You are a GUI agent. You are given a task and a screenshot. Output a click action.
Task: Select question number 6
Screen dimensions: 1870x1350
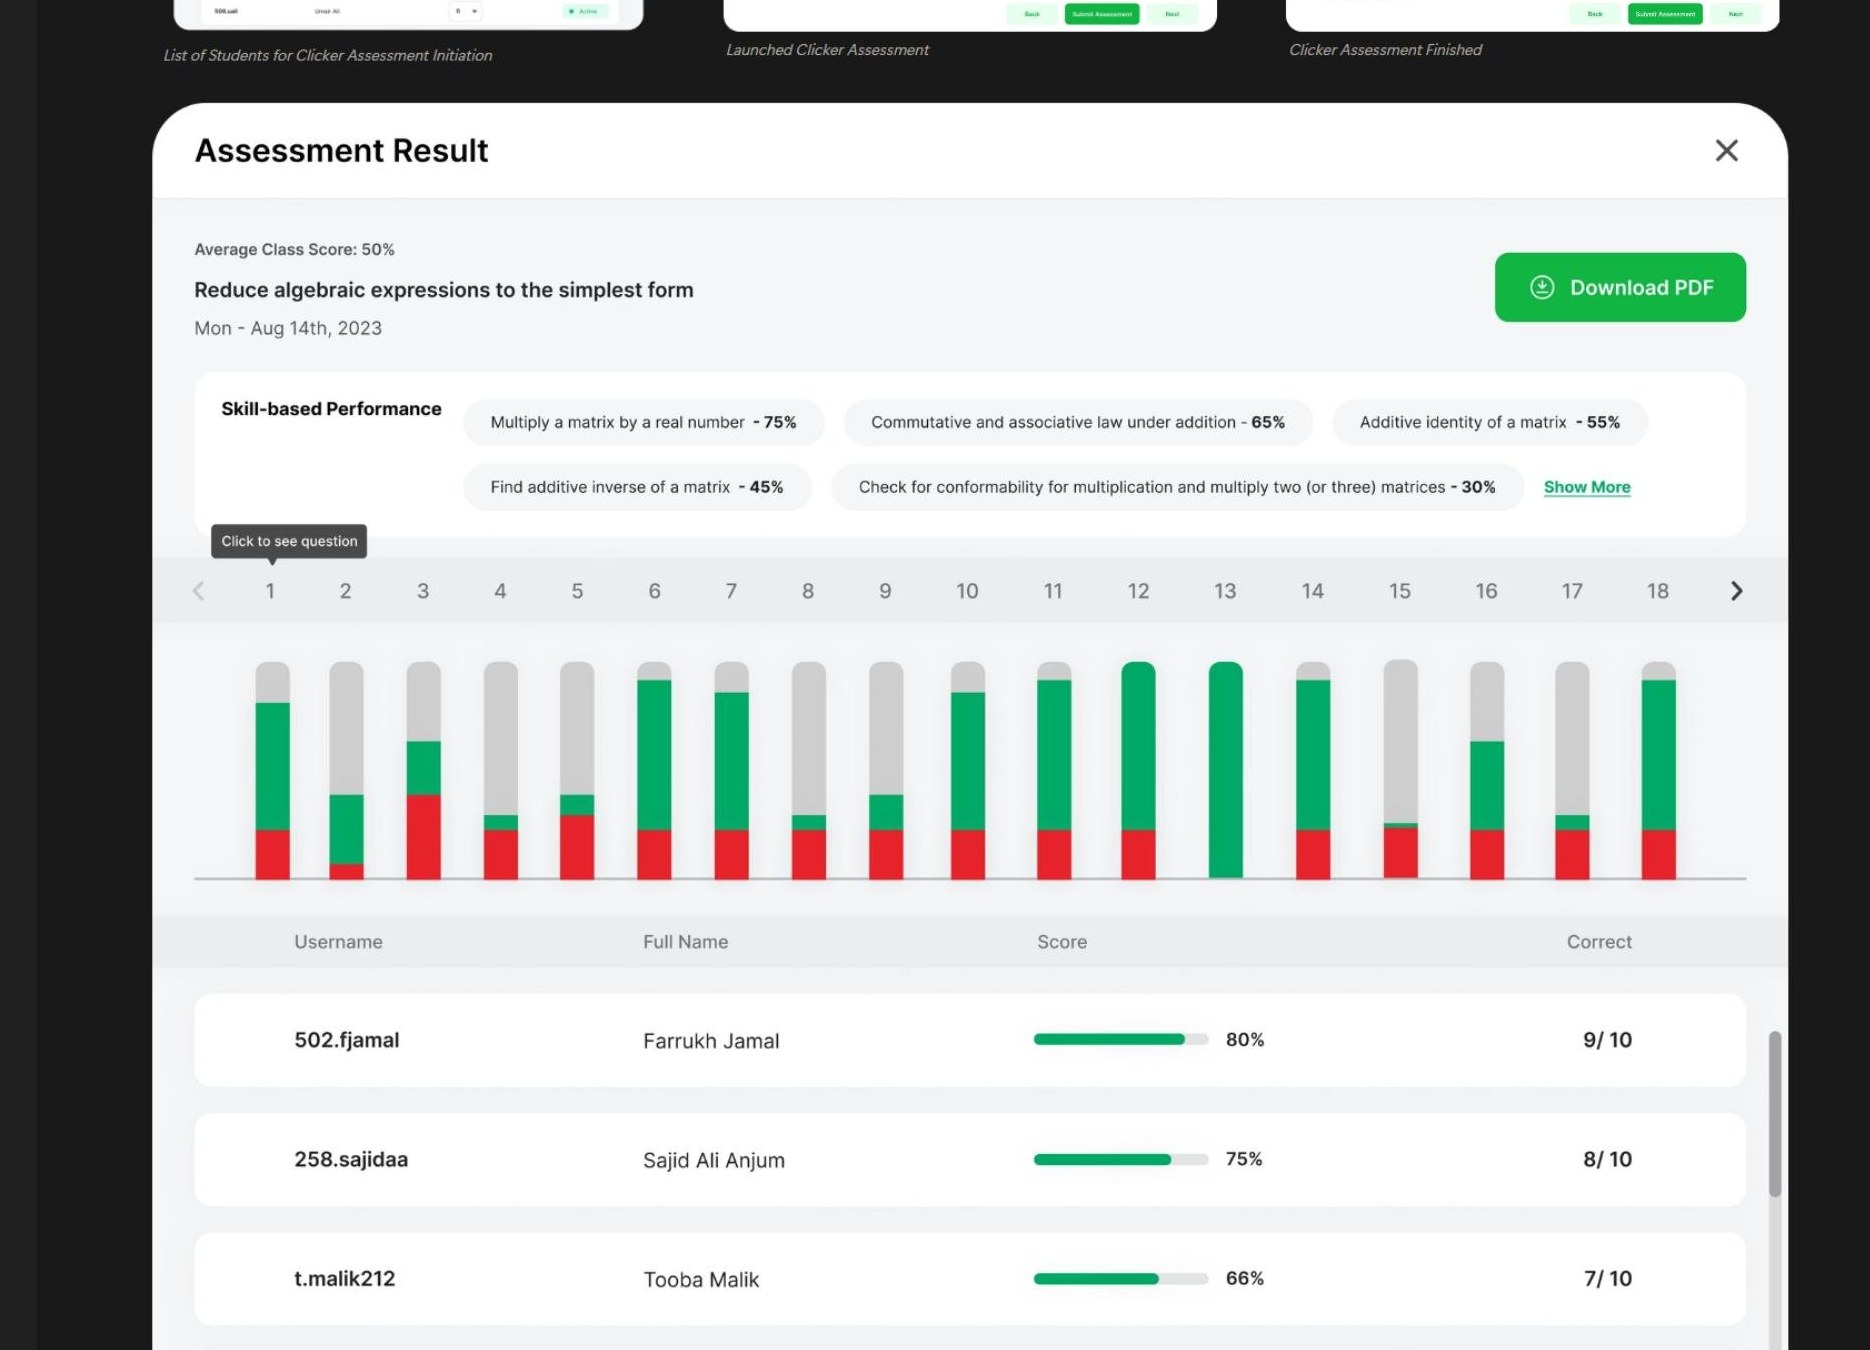(654, 591)
